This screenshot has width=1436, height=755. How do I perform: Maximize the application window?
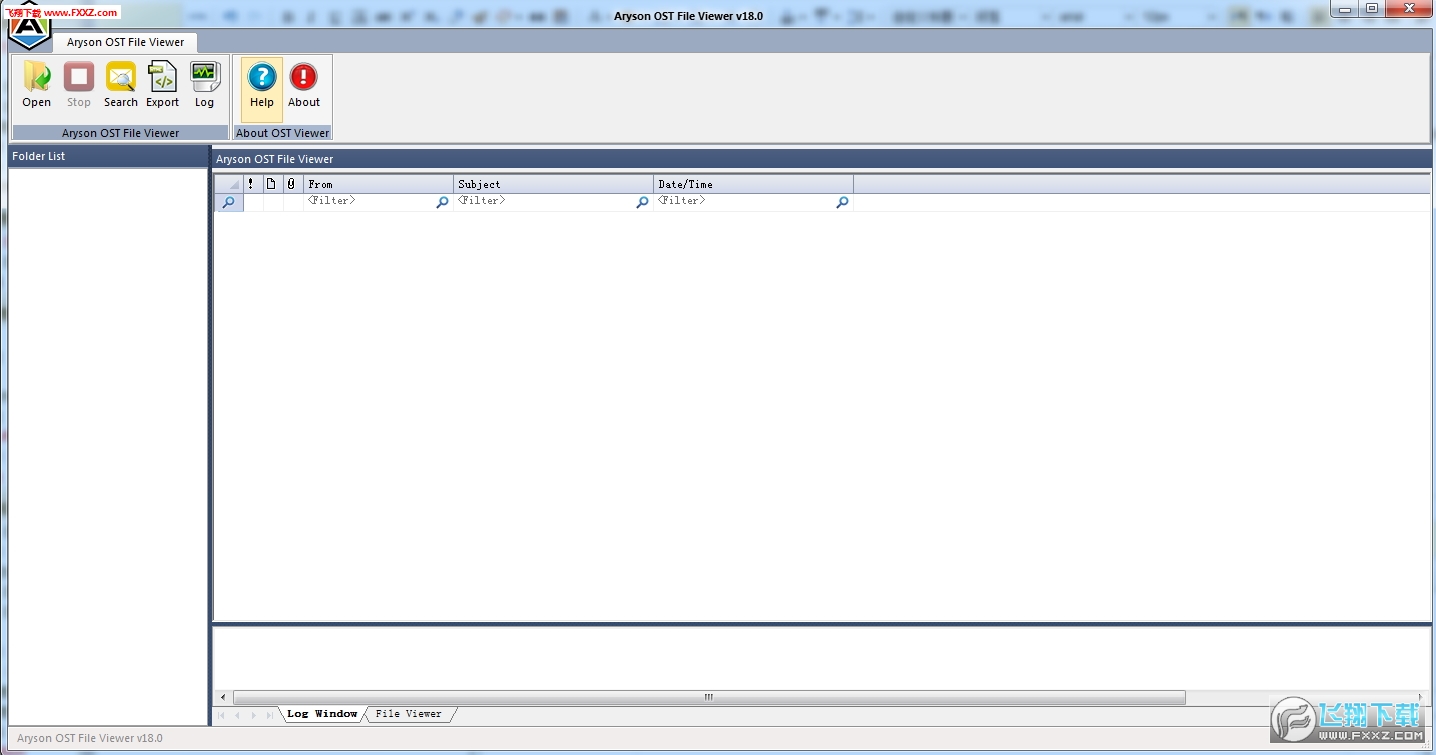click(x=1372, y=8)
